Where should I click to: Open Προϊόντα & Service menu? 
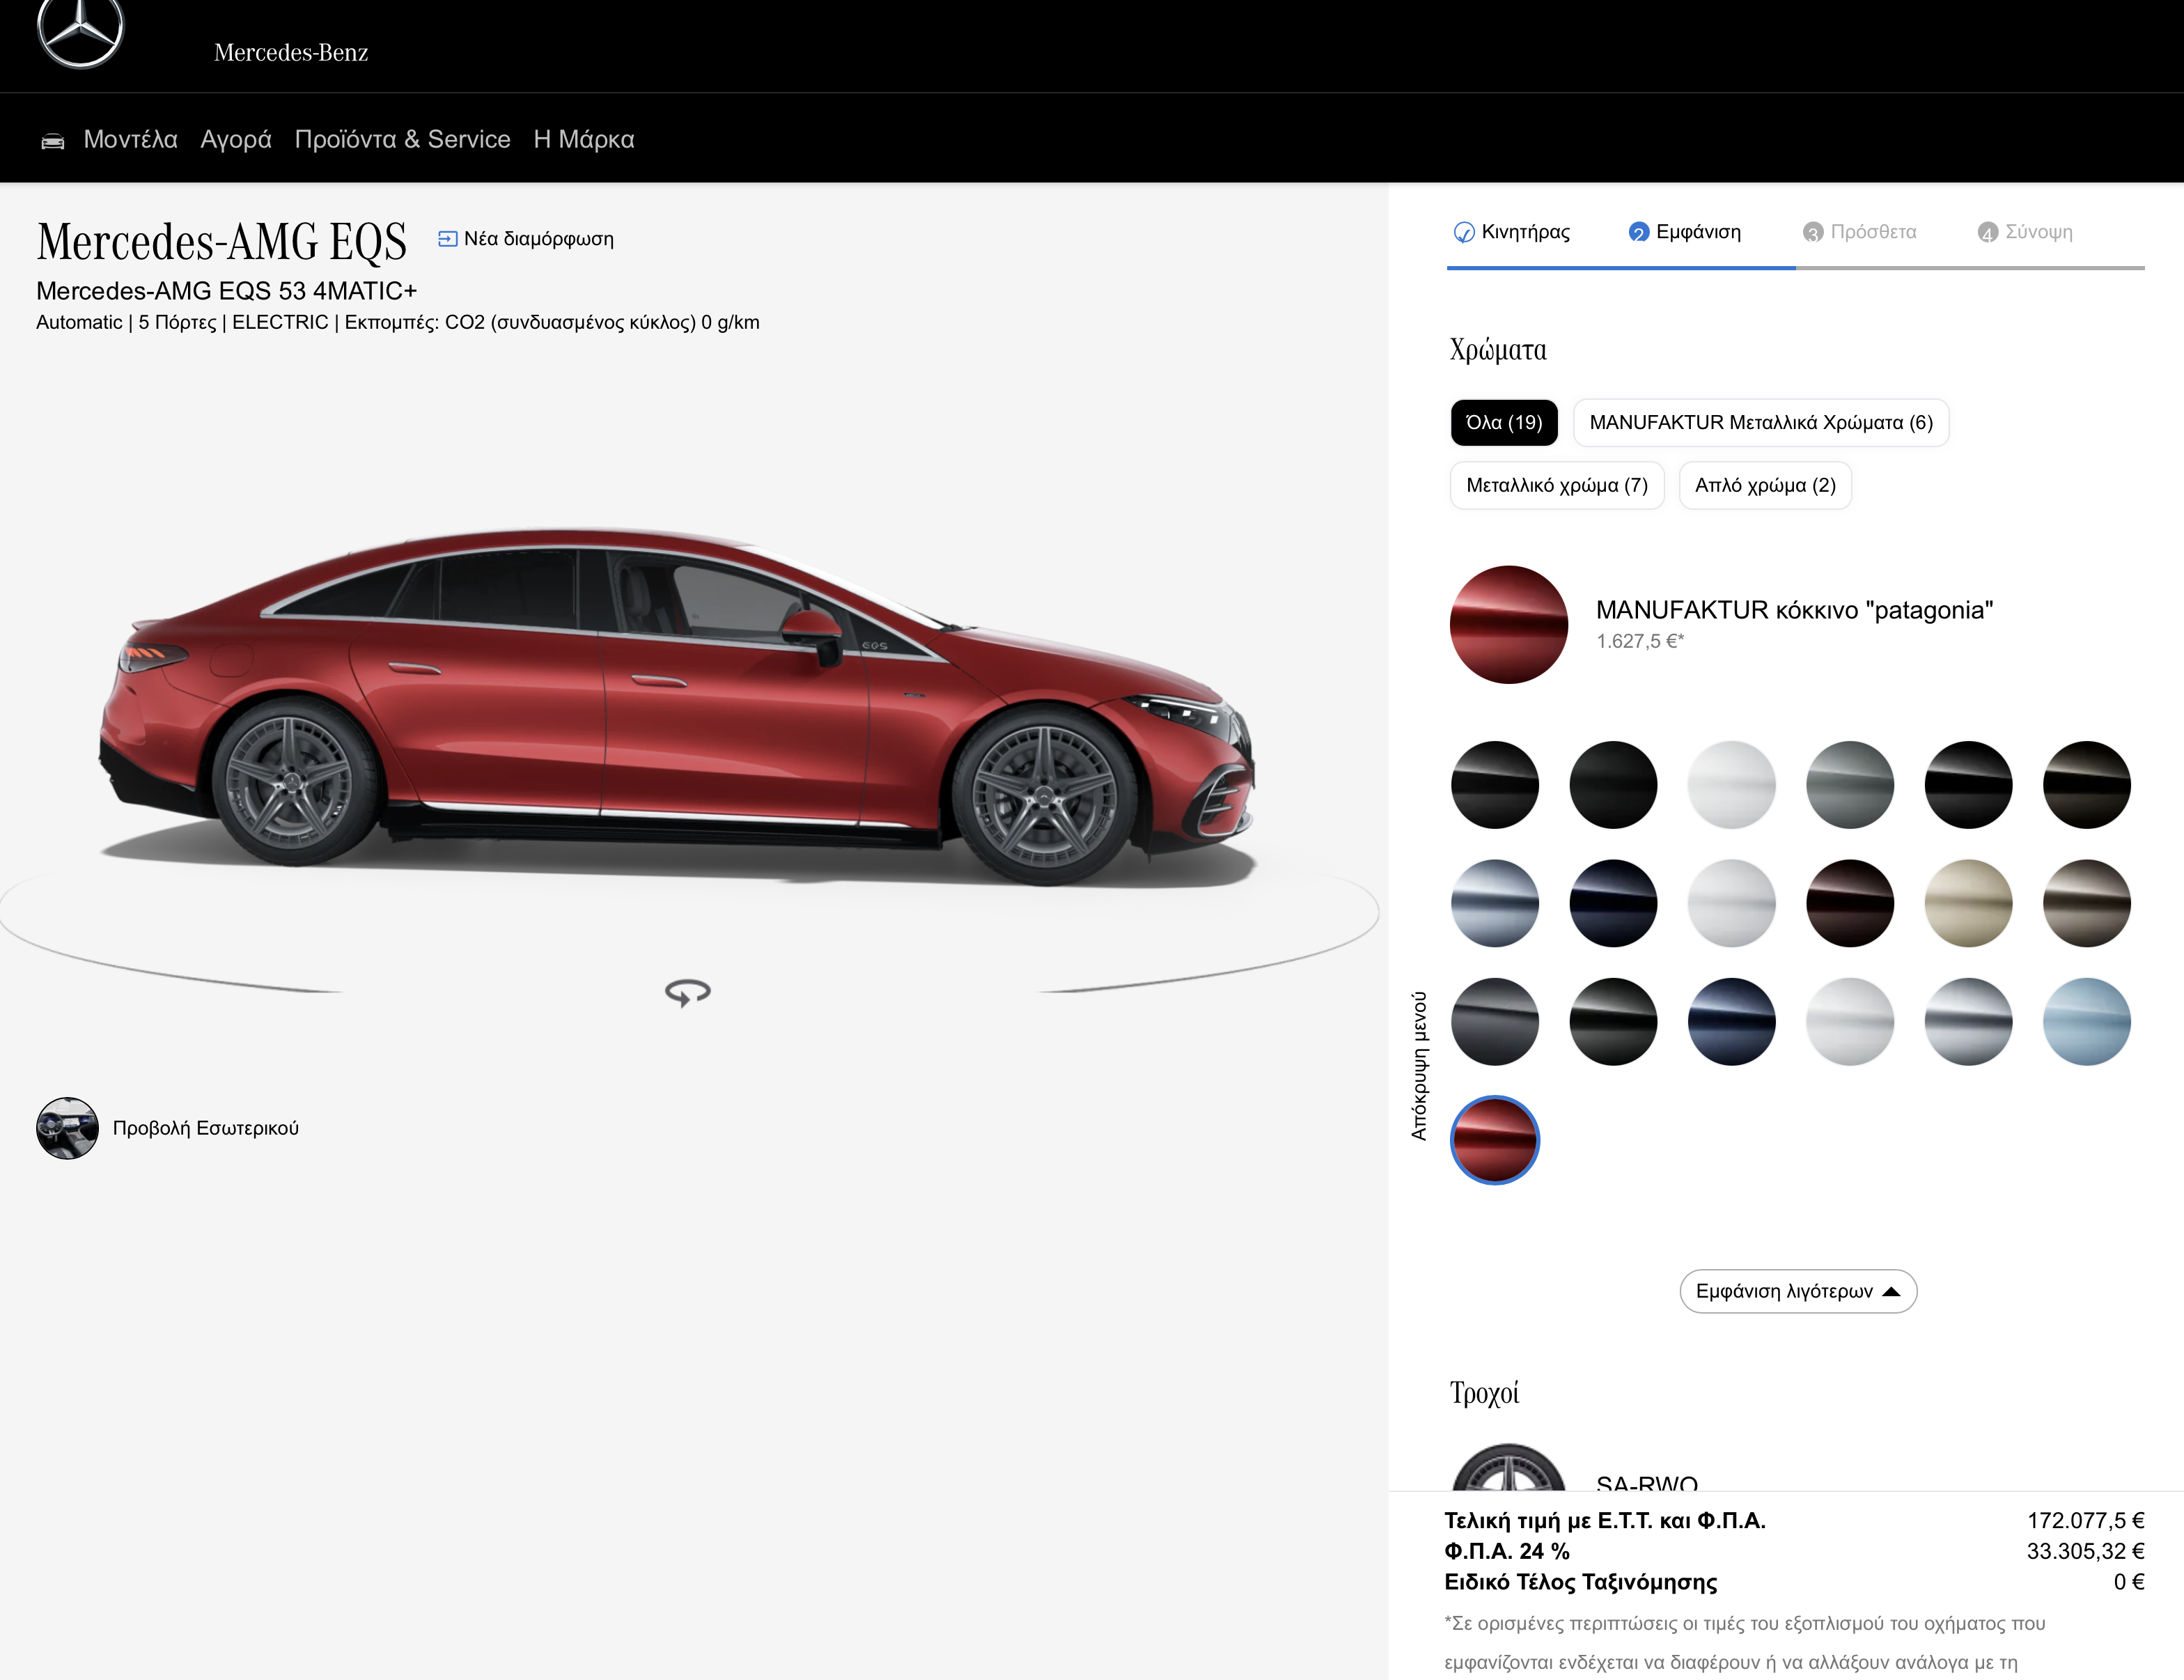[x=402, y=140]
